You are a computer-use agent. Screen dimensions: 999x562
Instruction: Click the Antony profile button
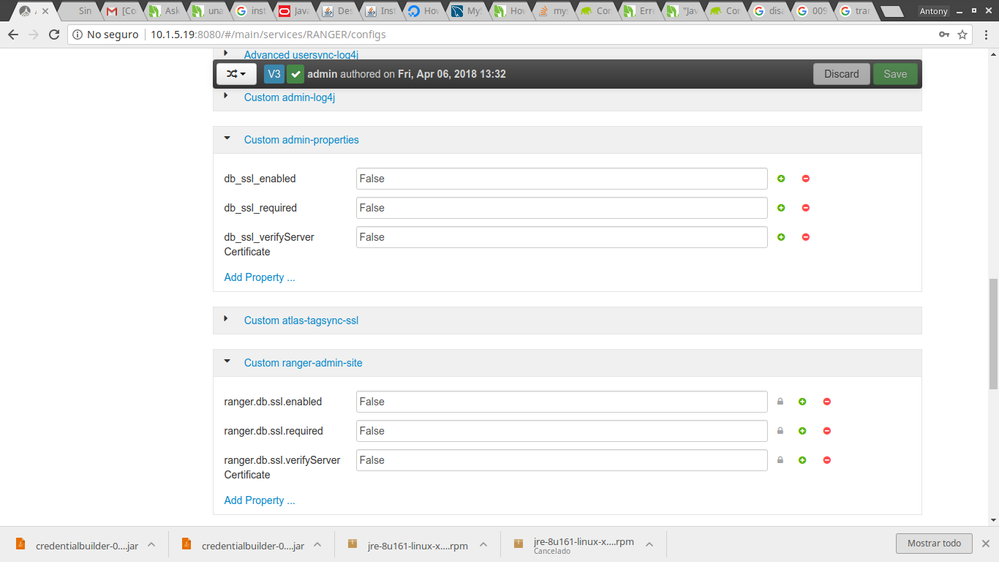point(933,11)
